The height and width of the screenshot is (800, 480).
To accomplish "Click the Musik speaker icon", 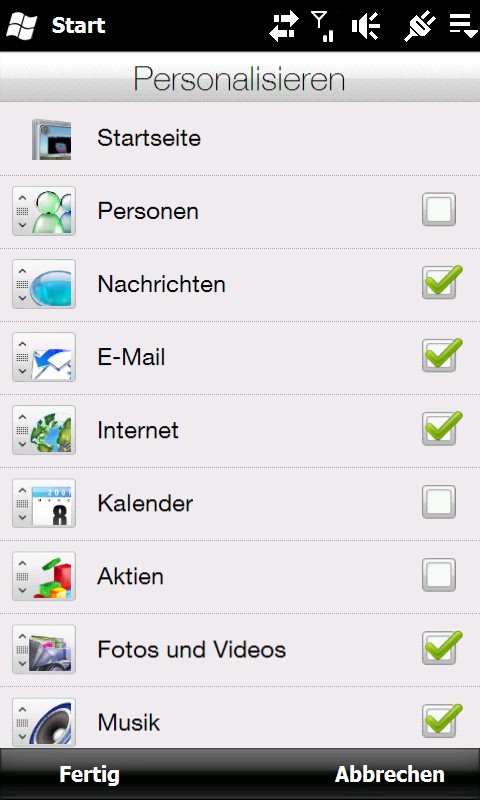I will click(x=52, y=722).
